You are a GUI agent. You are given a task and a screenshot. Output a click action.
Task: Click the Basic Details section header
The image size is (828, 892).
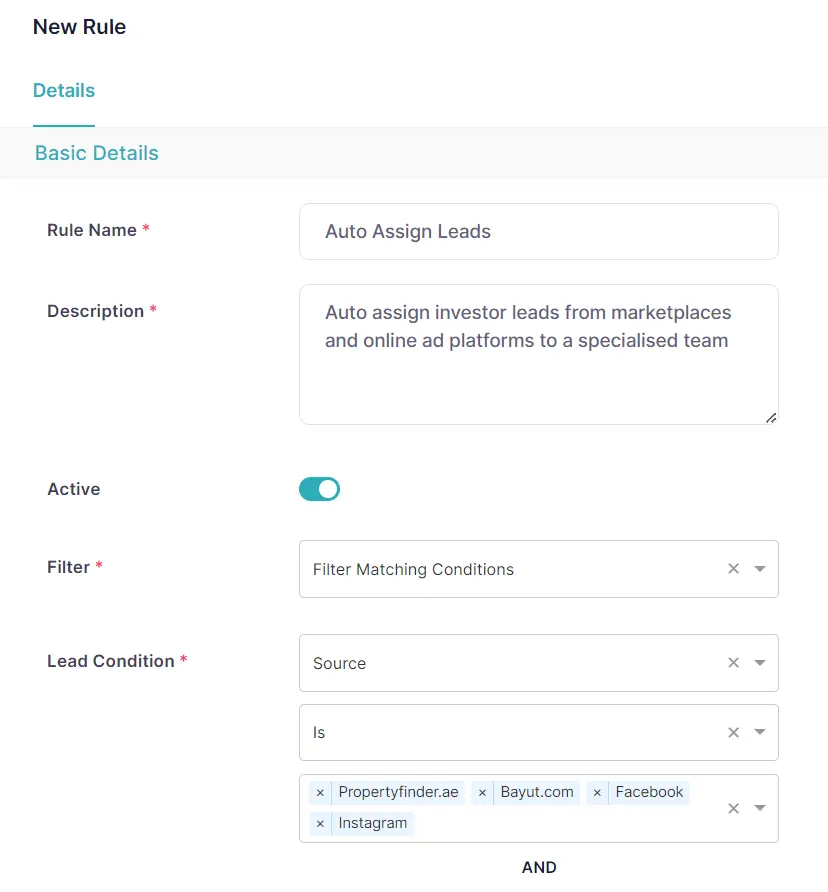(x=97, y=153)
